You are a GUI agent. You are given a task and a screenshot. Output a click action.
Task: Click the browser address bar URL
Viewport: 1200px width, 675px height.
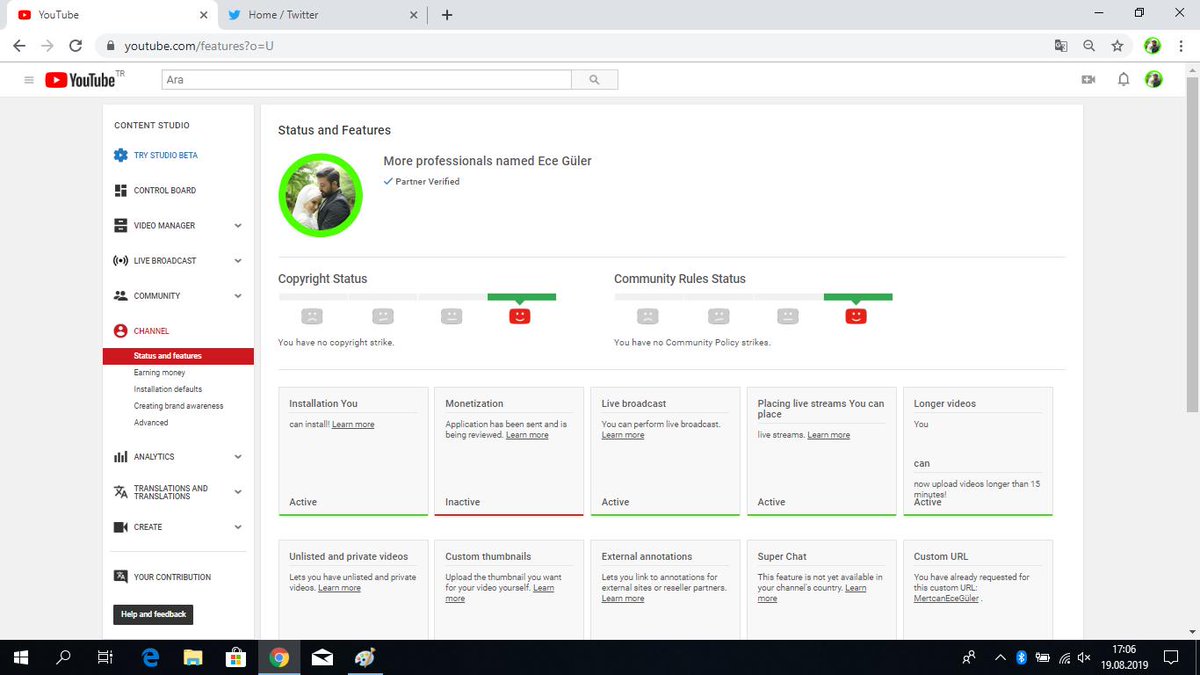click(x=199, y=46)
